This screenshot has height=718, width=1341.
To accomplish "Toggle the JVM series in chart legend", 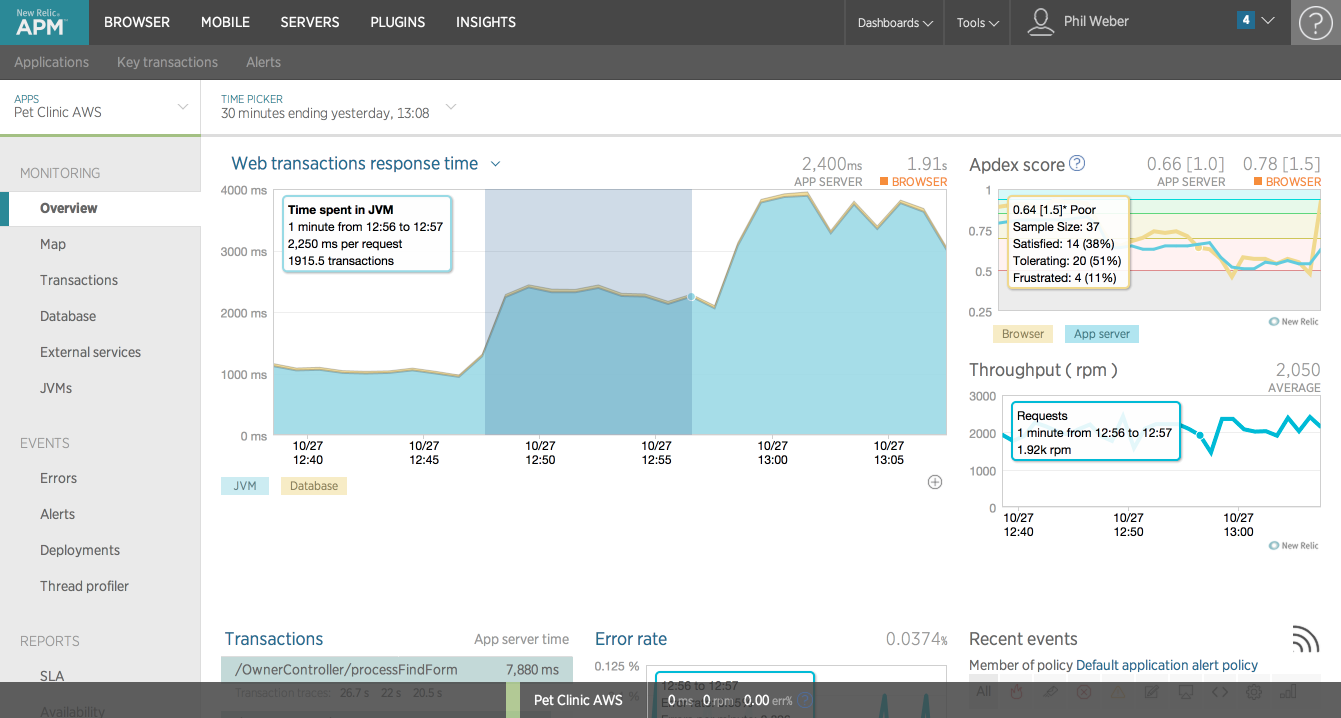I will (x=245, y=486).
